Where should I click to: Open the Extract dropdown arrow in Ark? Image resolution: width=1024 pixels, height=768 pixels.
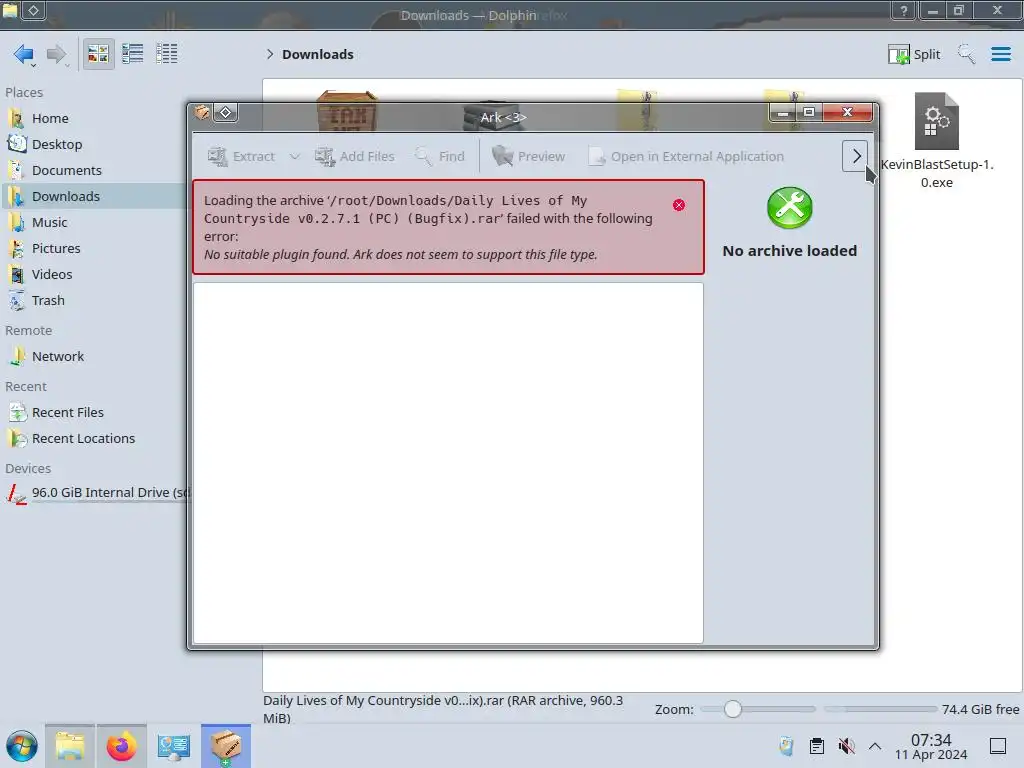[295, 157]
